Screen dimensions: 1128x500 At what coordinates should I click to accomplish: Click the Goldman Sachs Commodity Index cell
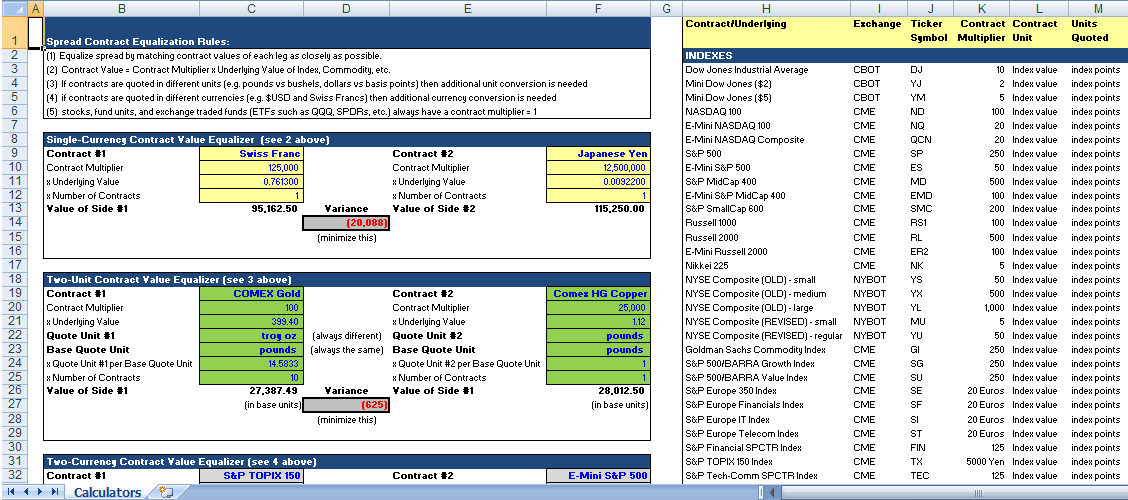(x=755, y=350)
